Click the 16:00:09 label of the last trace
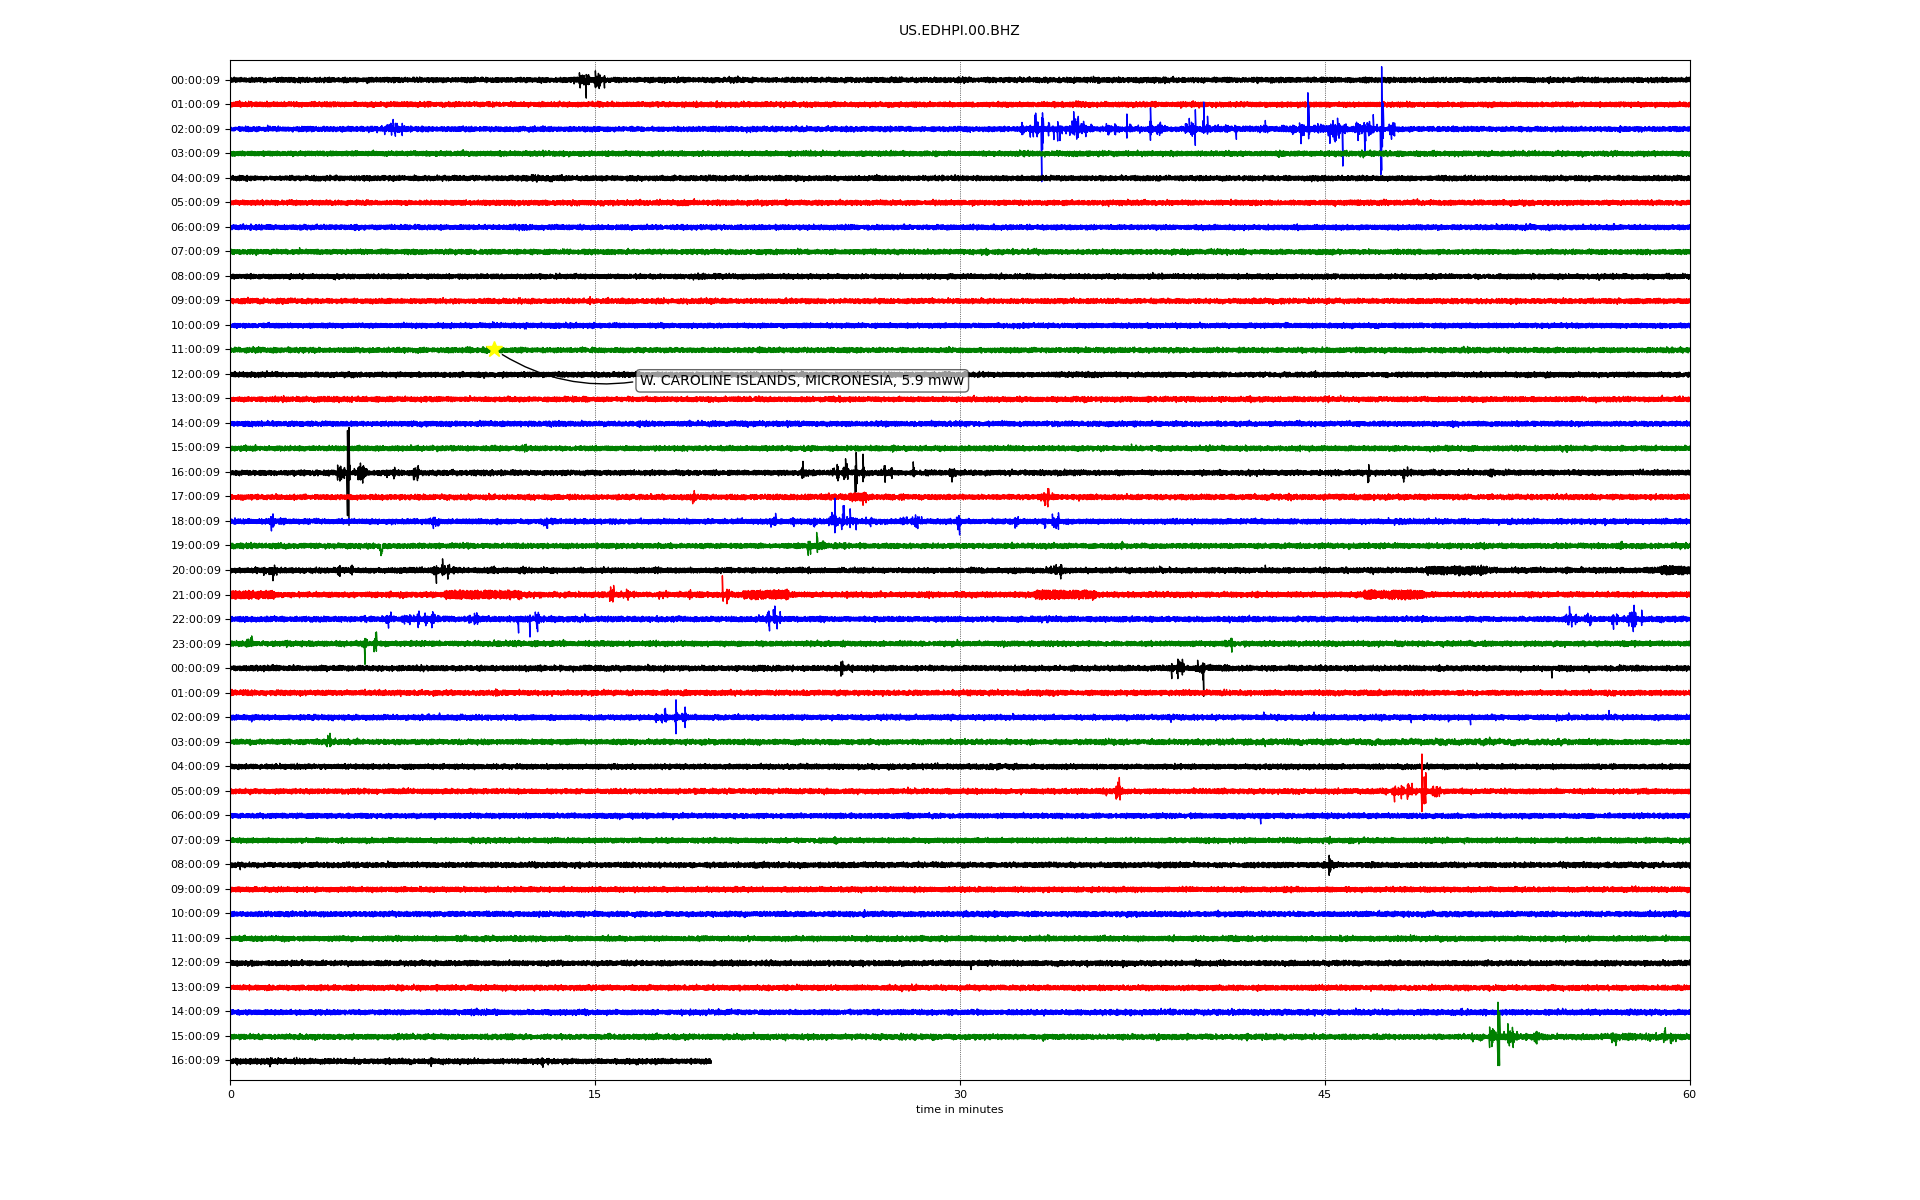This screenshot has height=1200, width=1920. coord(195,1061)
